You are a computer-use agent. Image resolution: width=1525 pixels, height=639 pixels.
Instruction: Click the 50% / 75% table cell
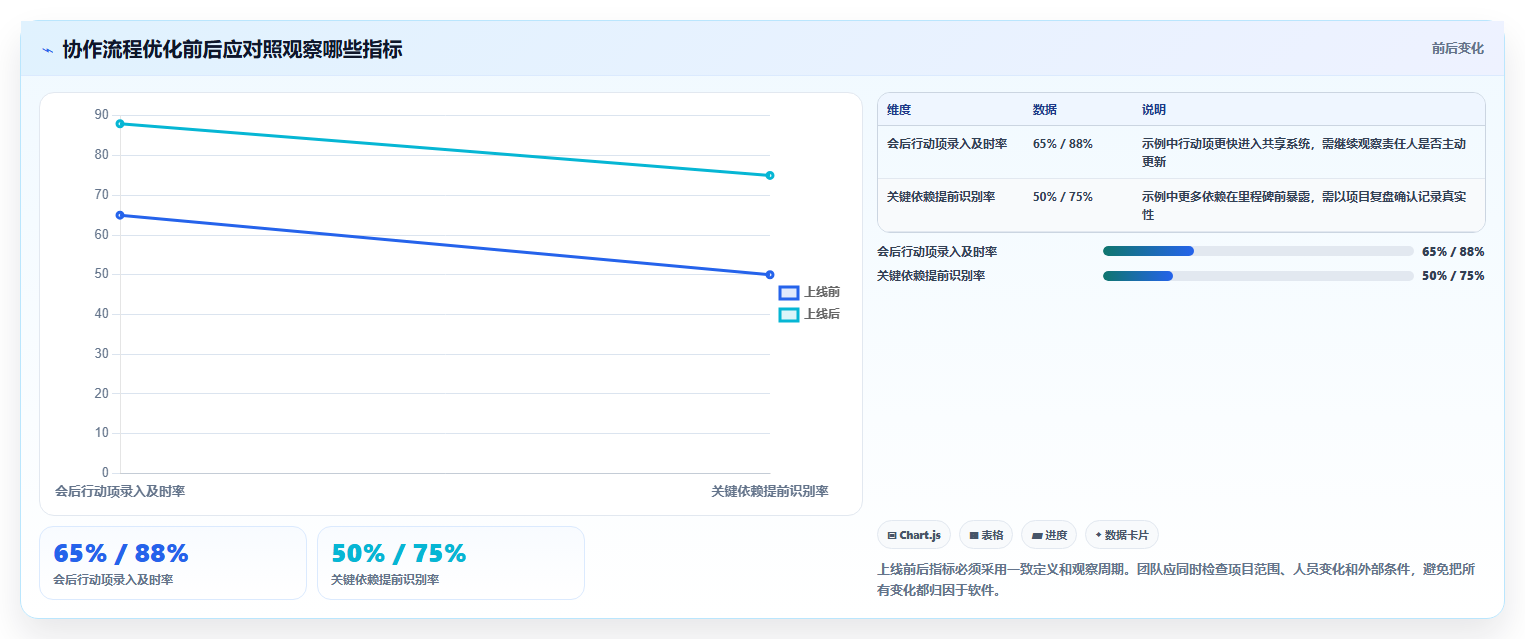click(x=1063, y=197)
